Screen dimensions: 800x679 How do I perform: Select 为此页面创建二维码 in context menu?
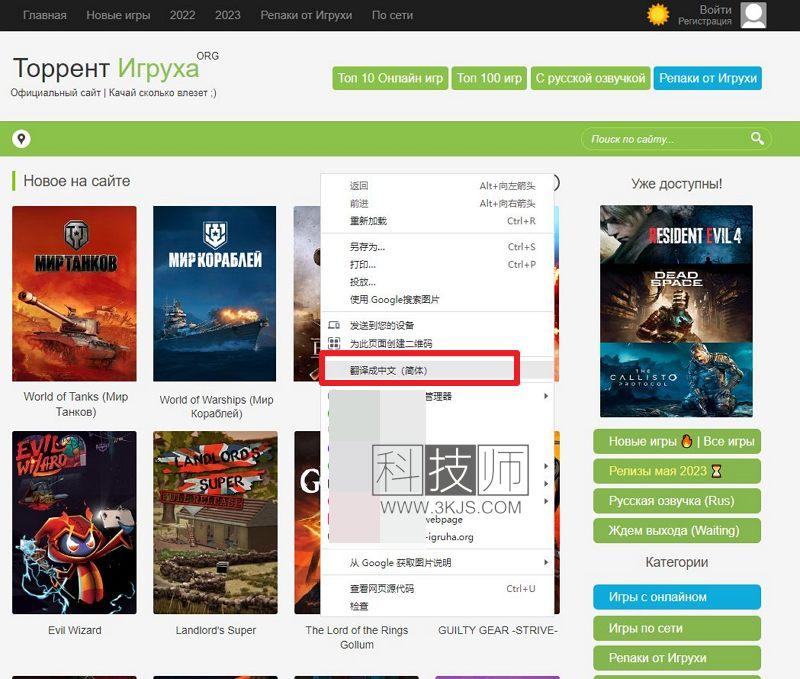click(x=437, y=343)
